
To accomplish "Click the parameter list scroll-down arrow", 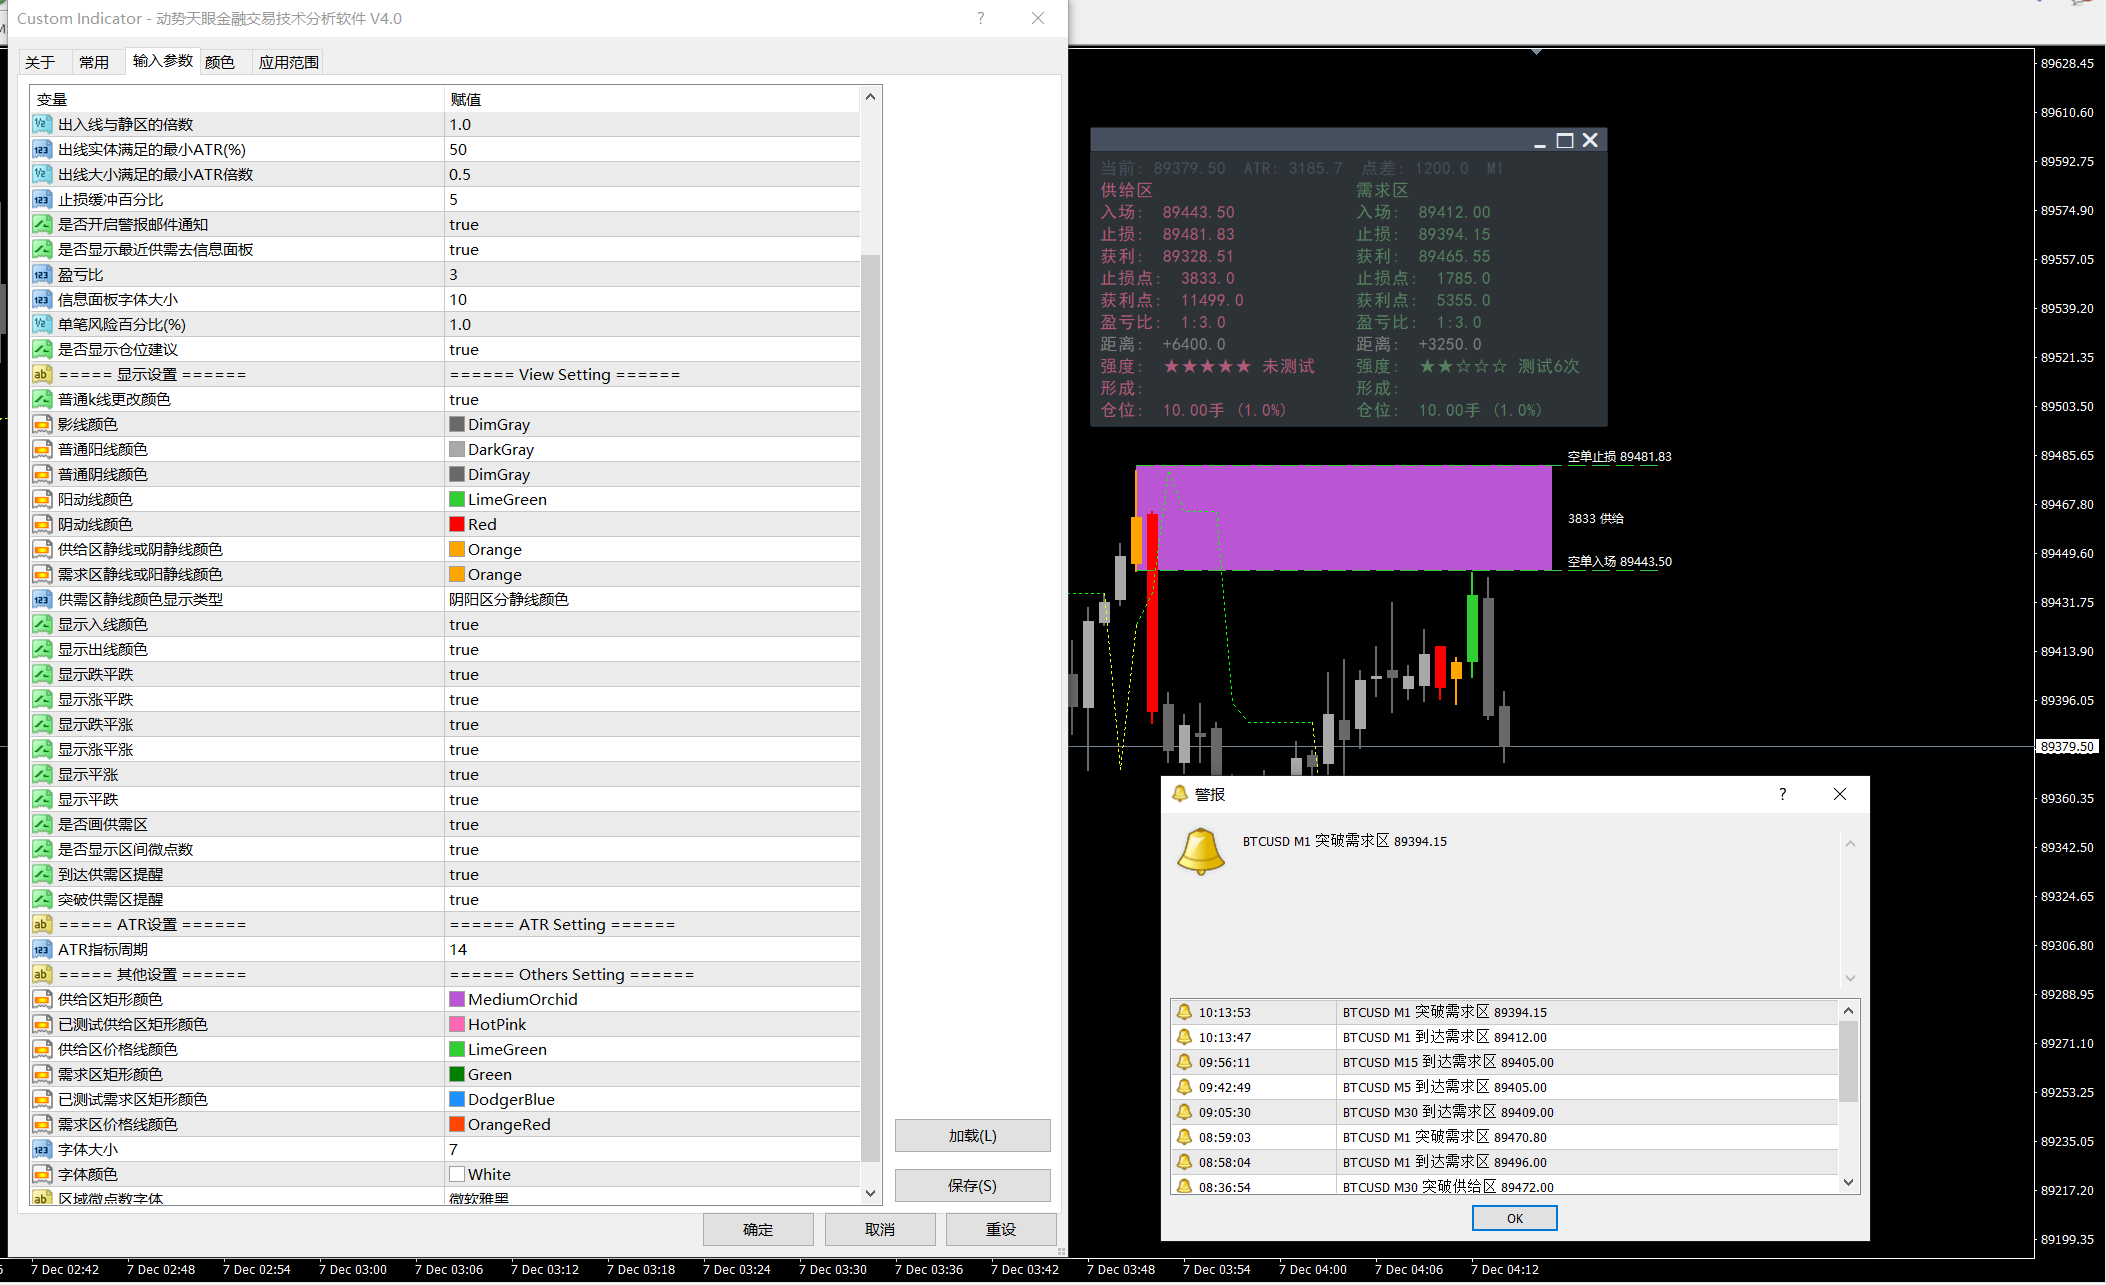I will [870, 1193].
